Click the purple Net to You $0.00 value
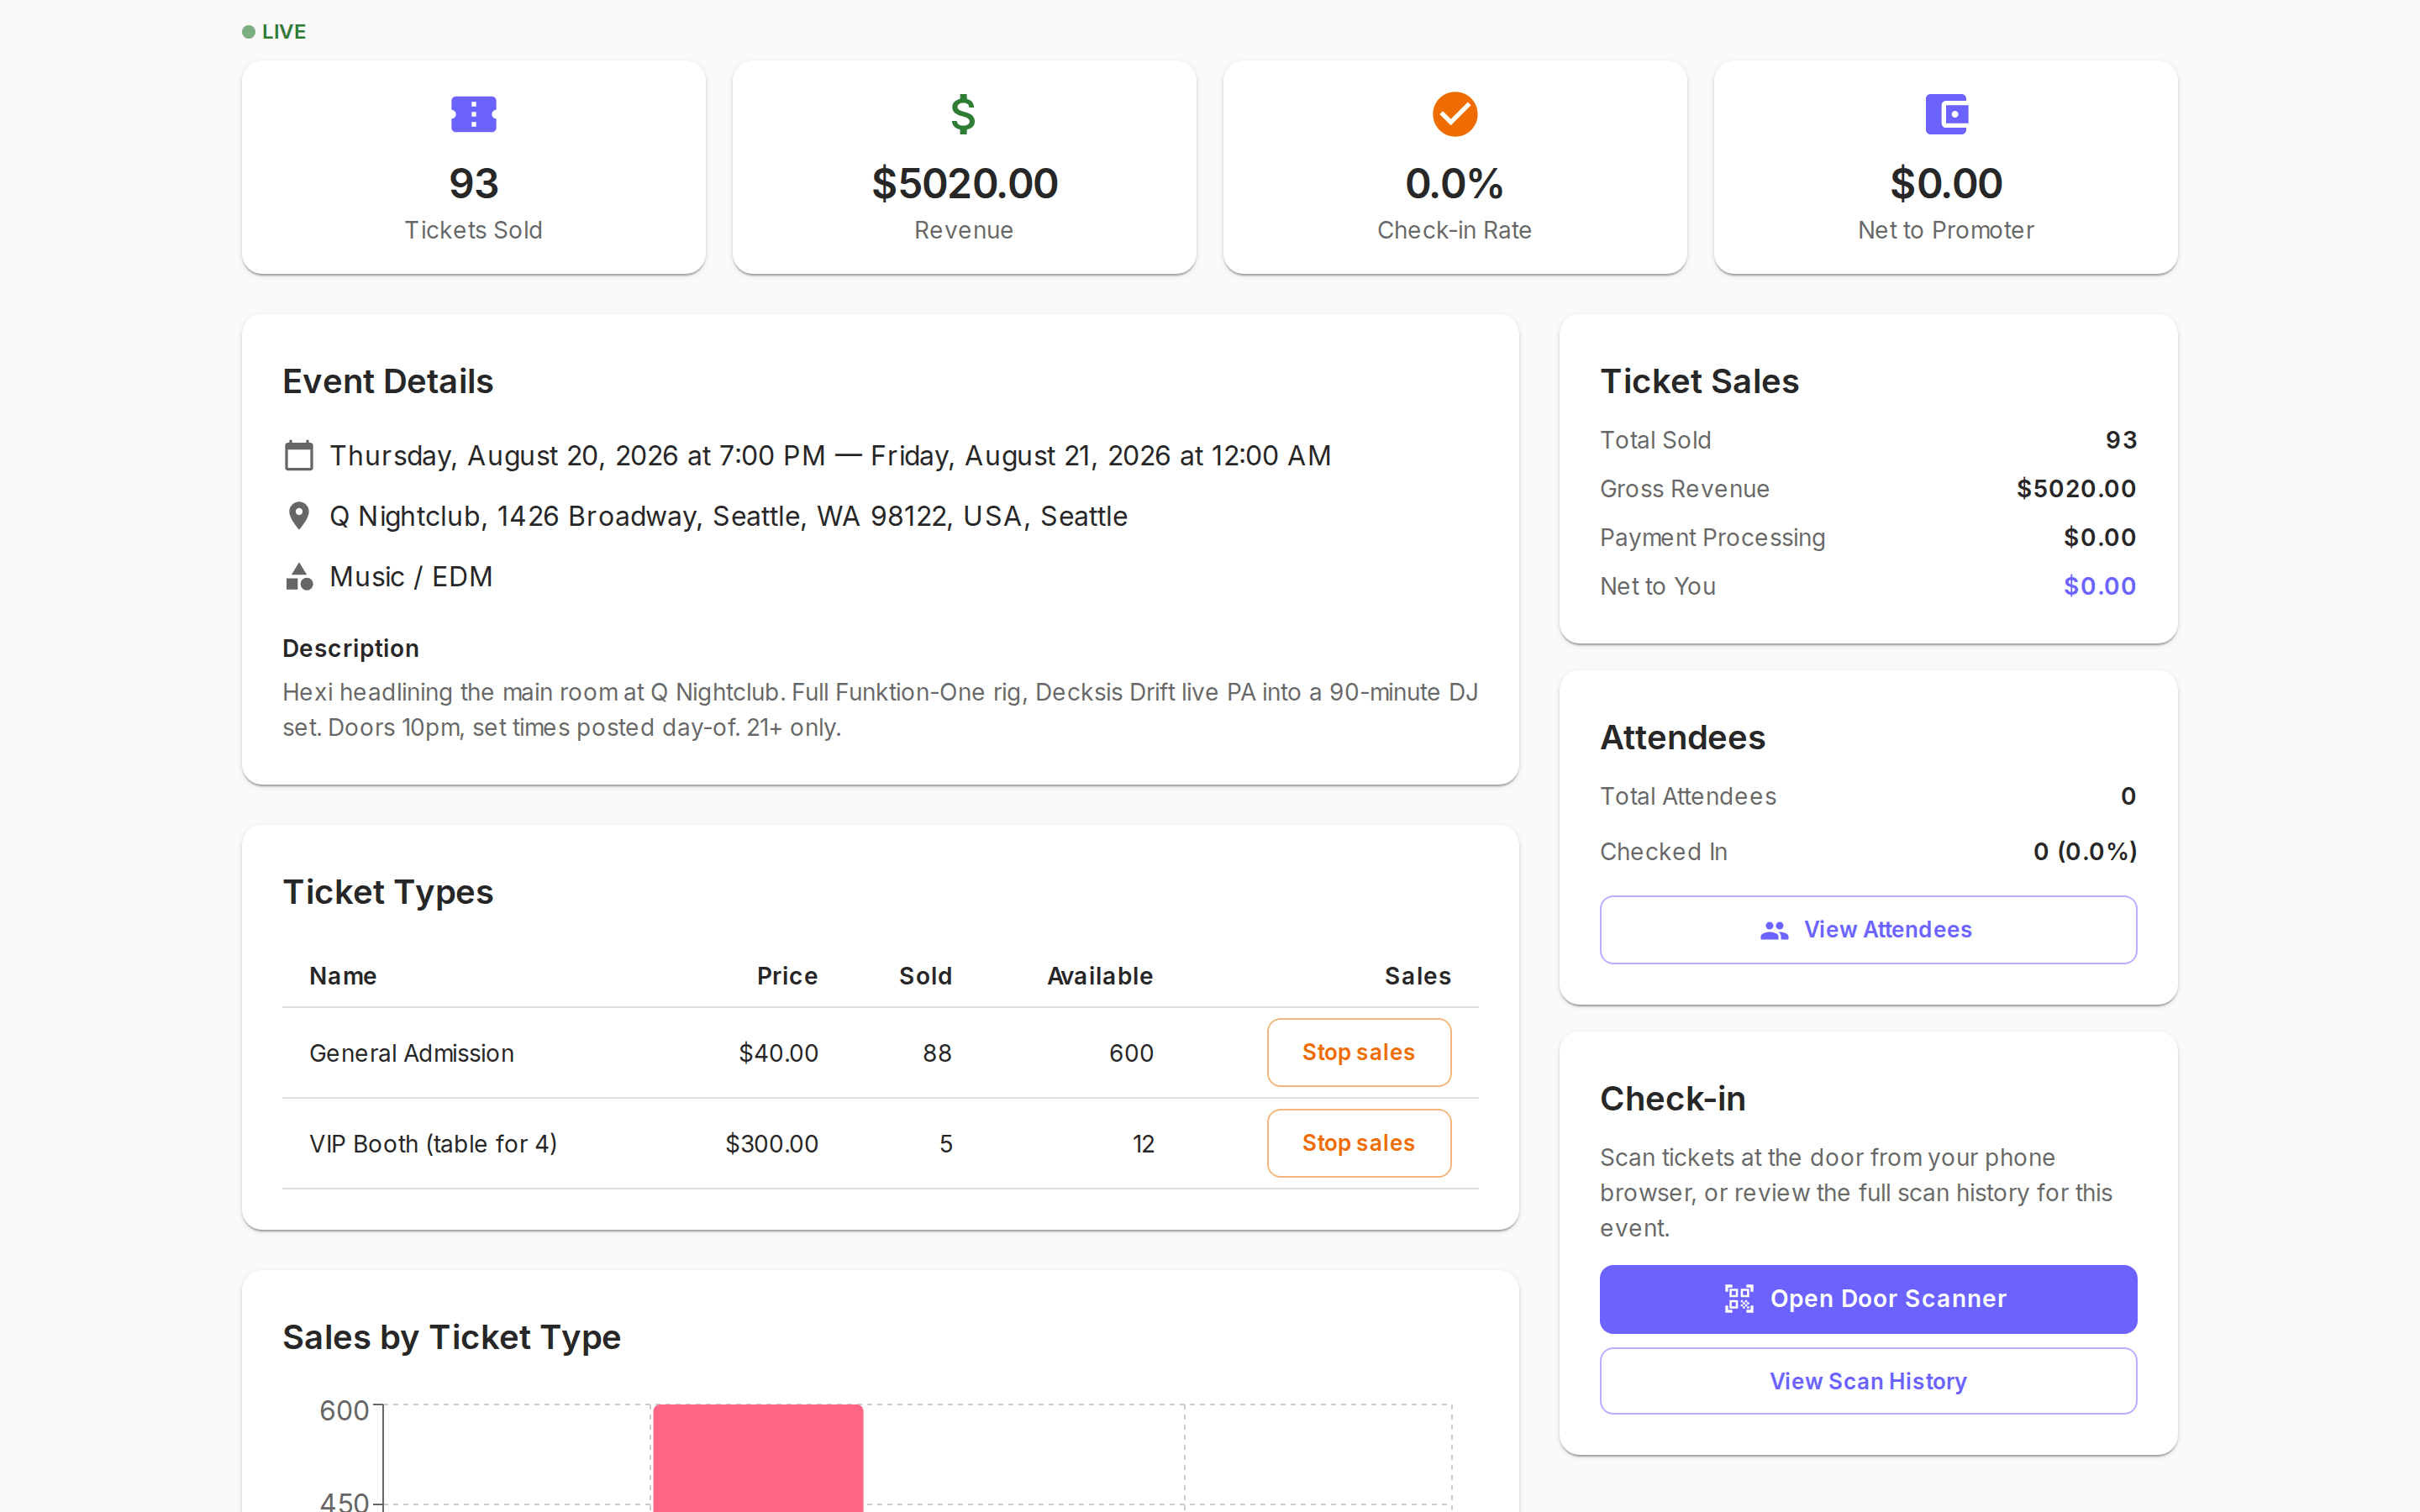The width and height of the screenshot is (2420, 1512). (x=2099, y=586)
